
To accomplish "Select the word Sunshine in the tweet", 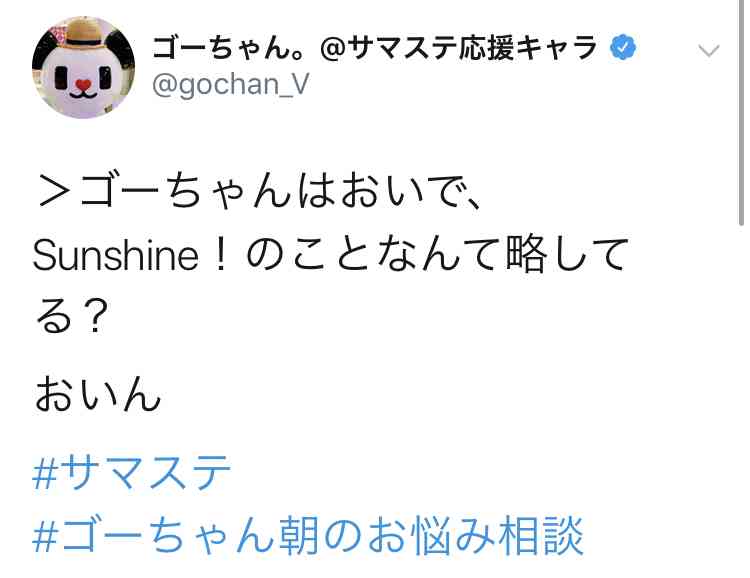I will point(116,255).
